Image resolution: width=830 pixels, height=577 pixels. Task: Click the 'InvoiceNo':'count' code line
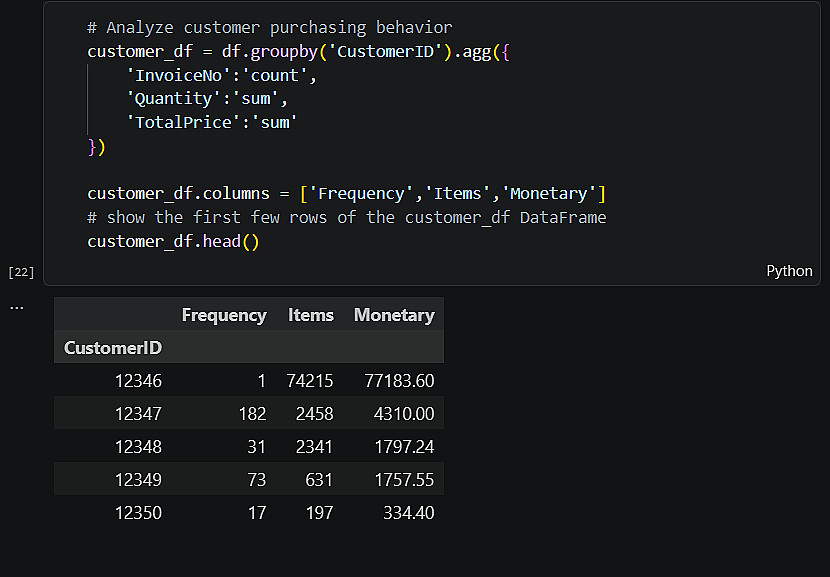(221, 75)
